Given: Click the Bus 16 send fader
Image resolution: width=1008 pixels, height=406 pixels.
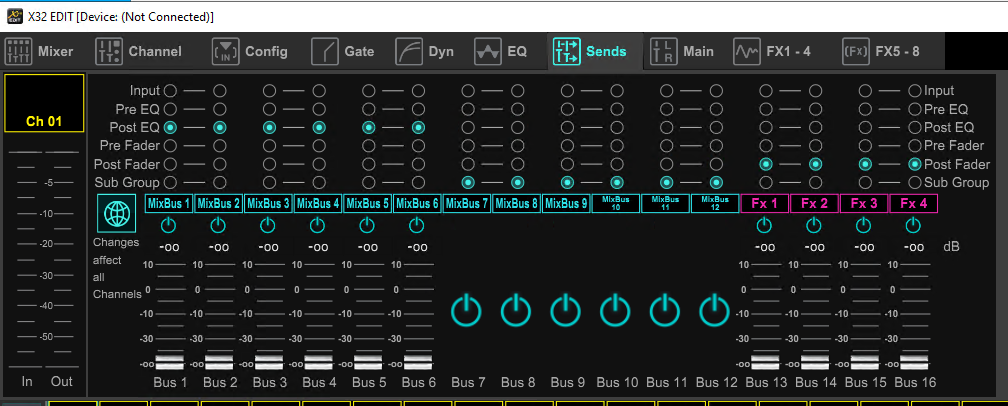Looking at the screenshot, I should [x=915, y=360].
